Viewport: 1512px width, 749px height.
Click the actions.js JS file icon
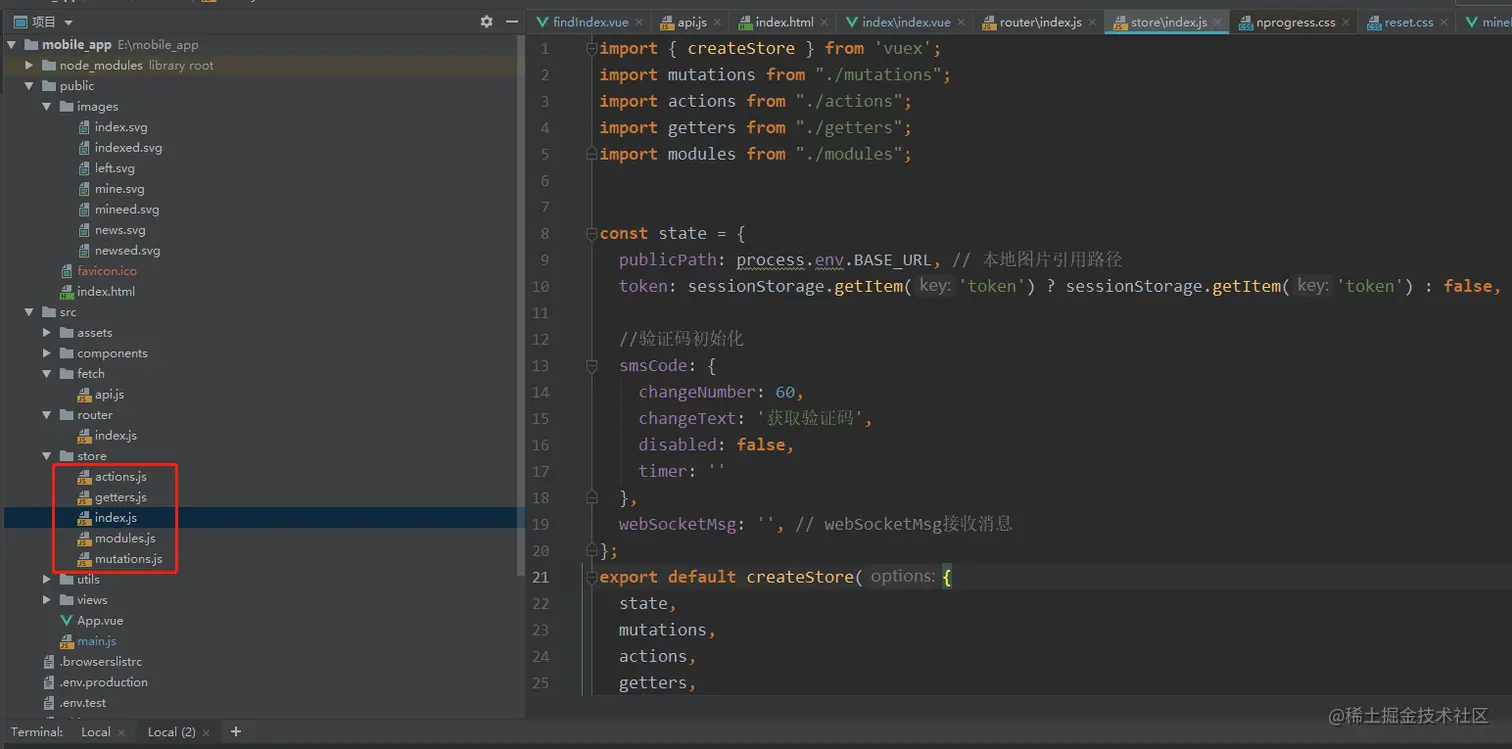pos(84,477)
